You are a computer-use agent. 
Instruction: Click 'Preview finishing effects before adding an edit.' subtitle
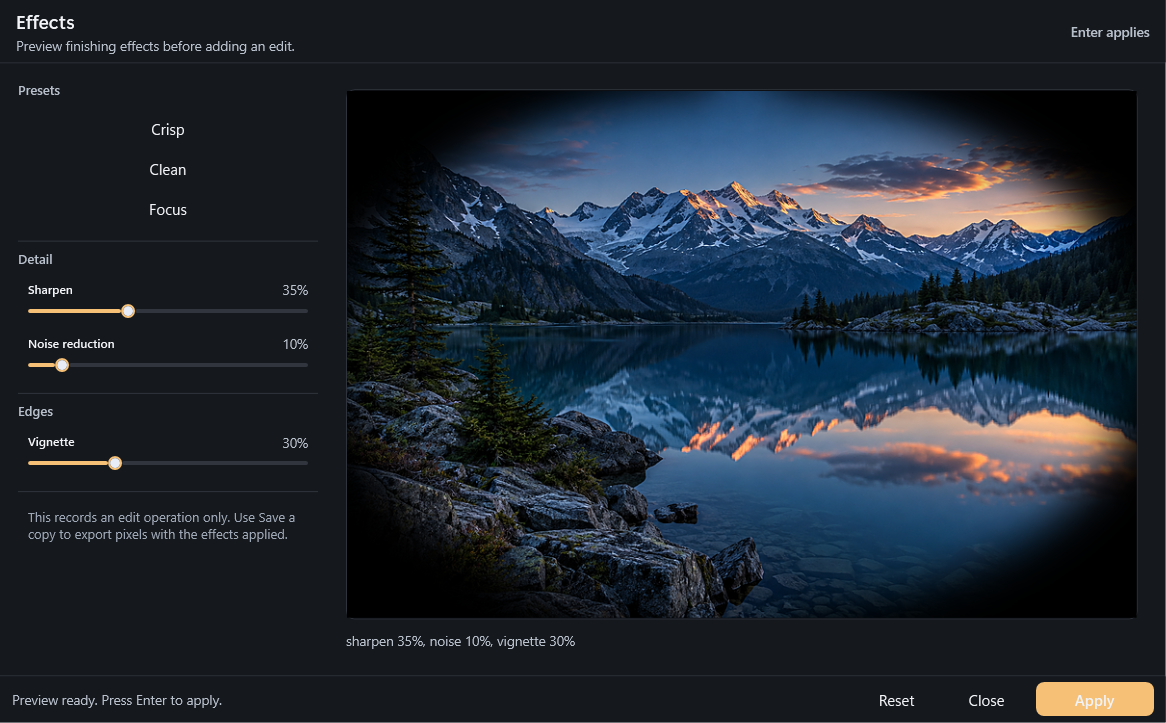(x=155, y=46)
